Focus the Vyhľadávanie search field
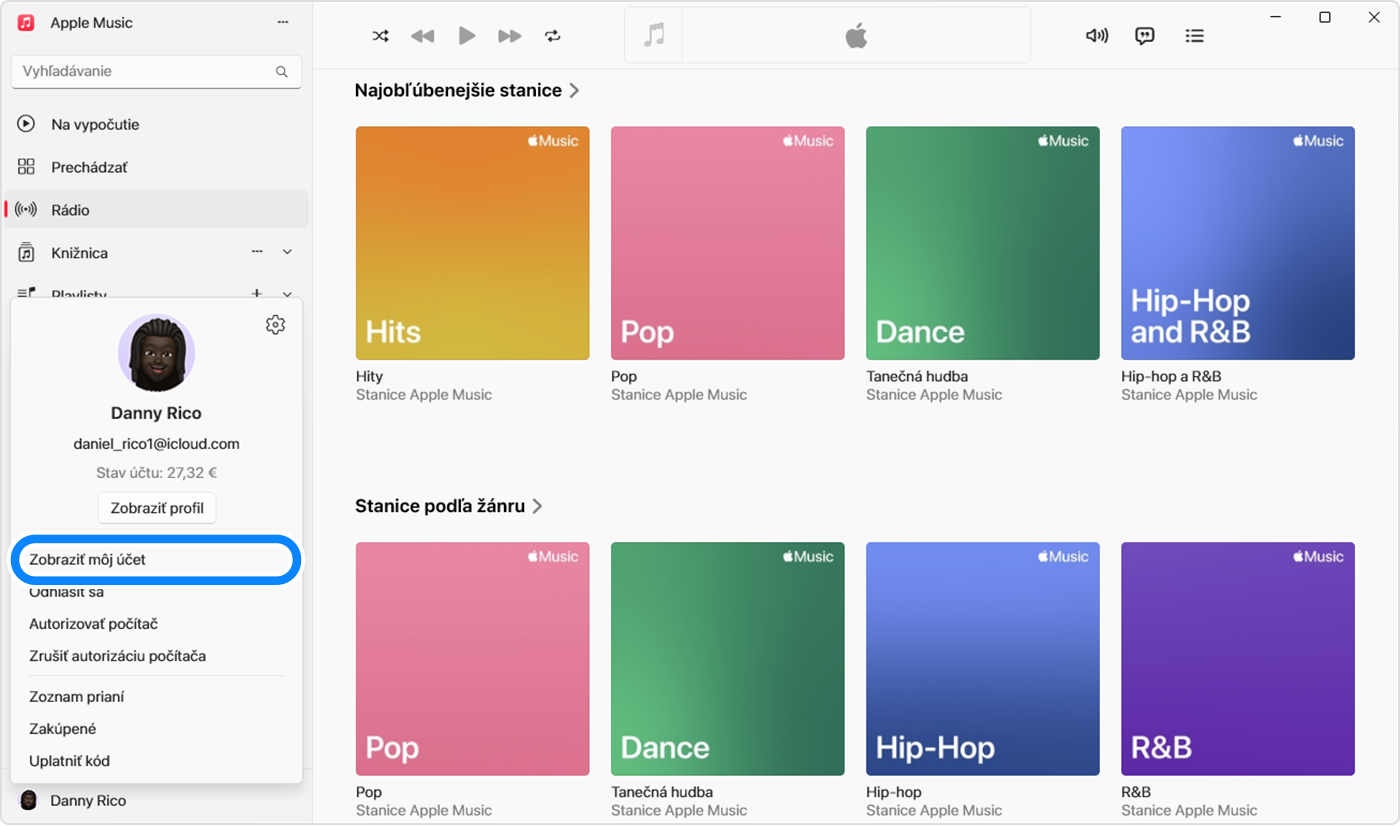This screenshot has height=826, width=1400. pos(156,72)
